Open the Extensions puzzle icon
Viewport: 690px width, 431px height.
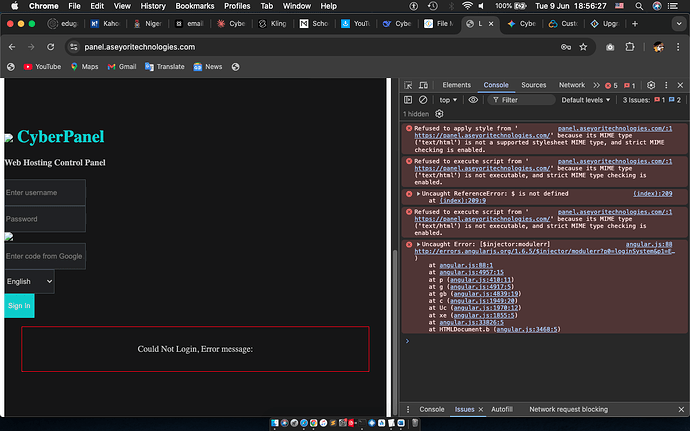(630, 47)
